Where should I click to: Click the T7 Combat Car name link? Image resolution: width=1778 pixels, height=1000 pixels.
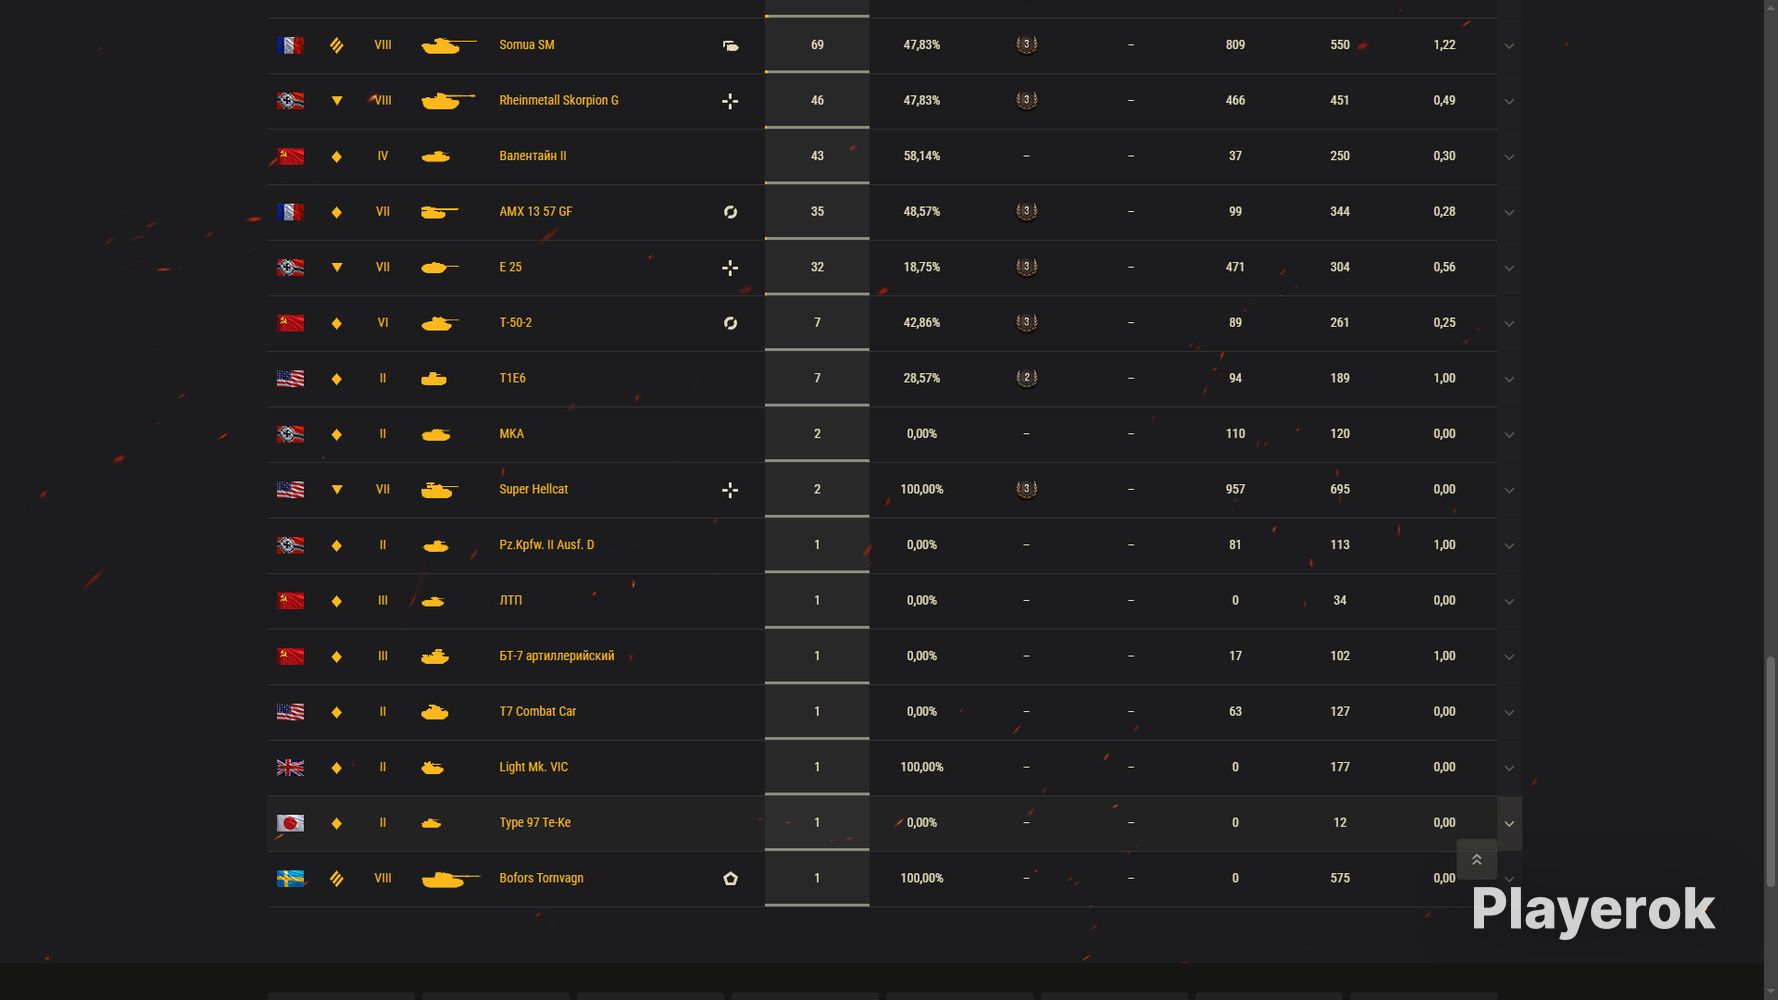click(537, 712)
